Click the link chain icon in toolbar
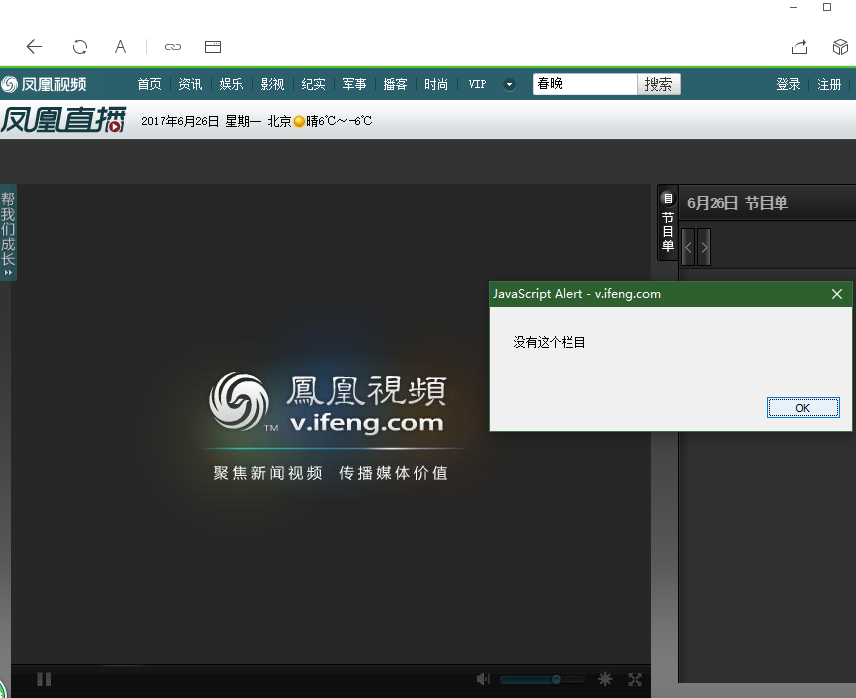Screen dimensions: 856x698 [x=173, y=47]
